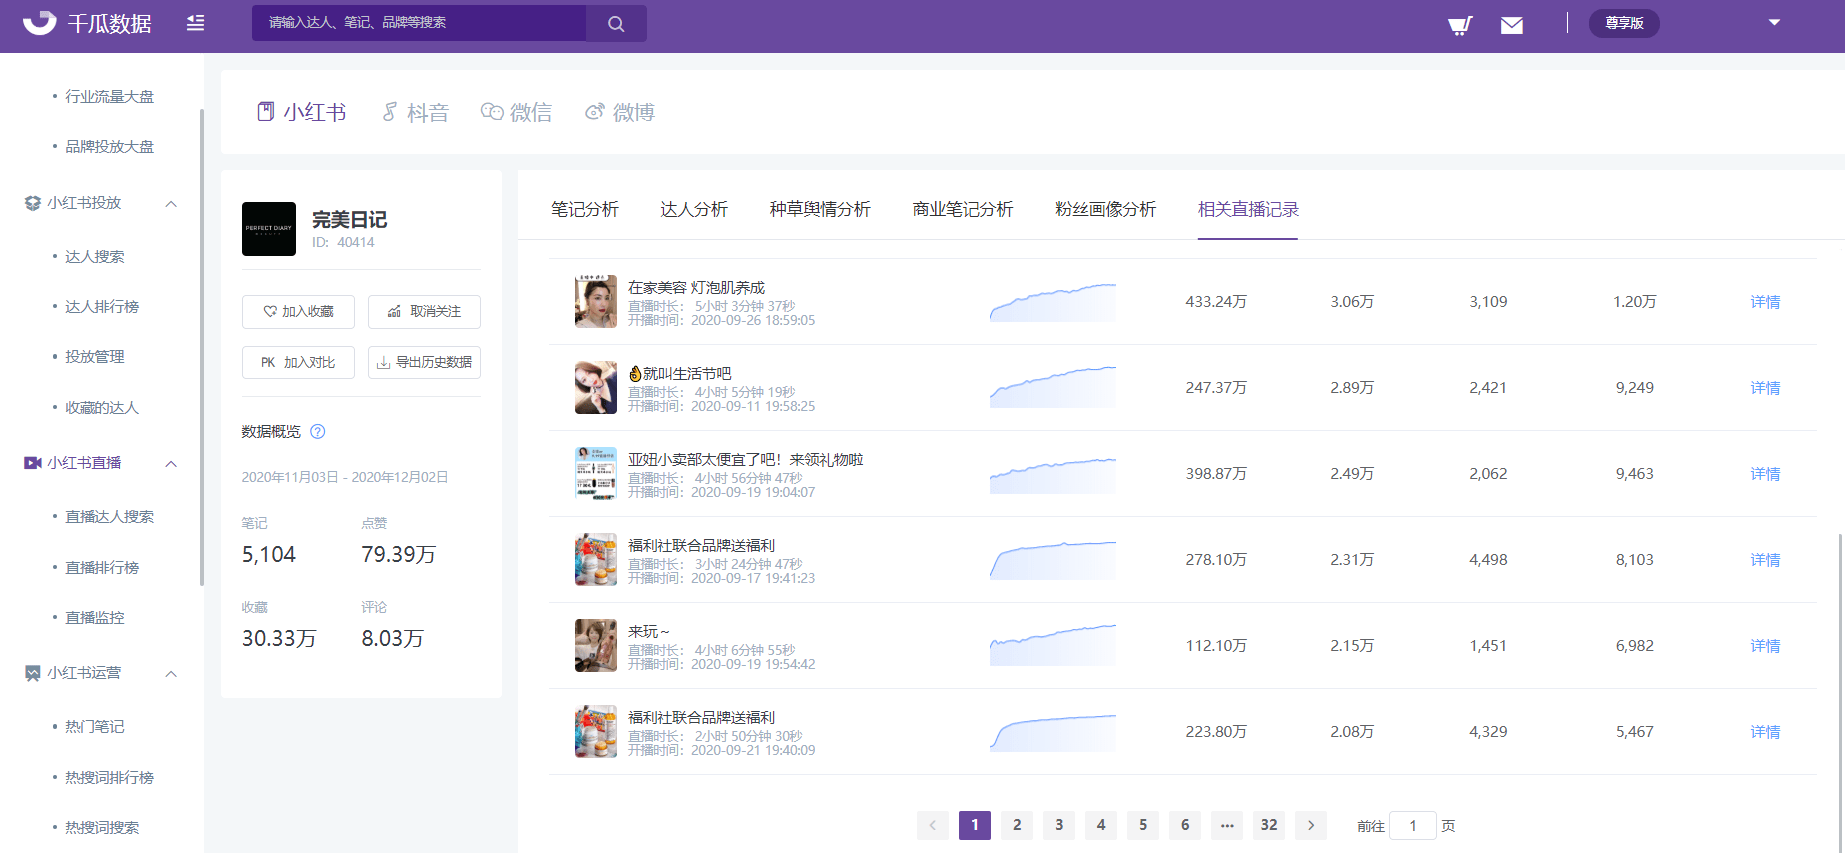Switch to the 抖音 platform tab
Image resolution: width=1845 pixels, height=853 pixels.
[416, 112]
